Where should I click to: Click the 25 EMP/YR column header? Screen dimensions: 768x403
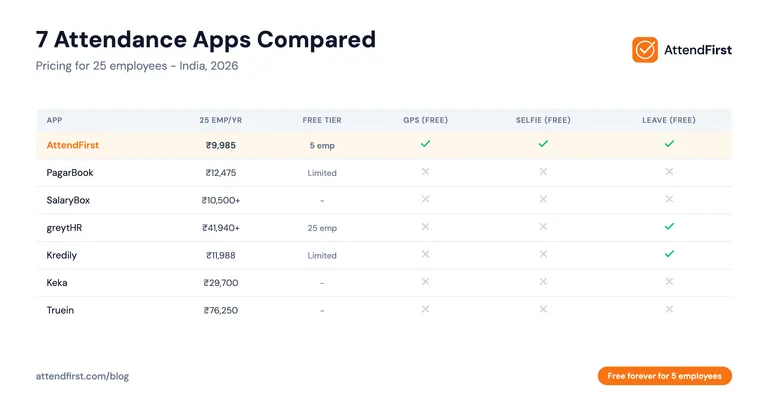[220, 120]
